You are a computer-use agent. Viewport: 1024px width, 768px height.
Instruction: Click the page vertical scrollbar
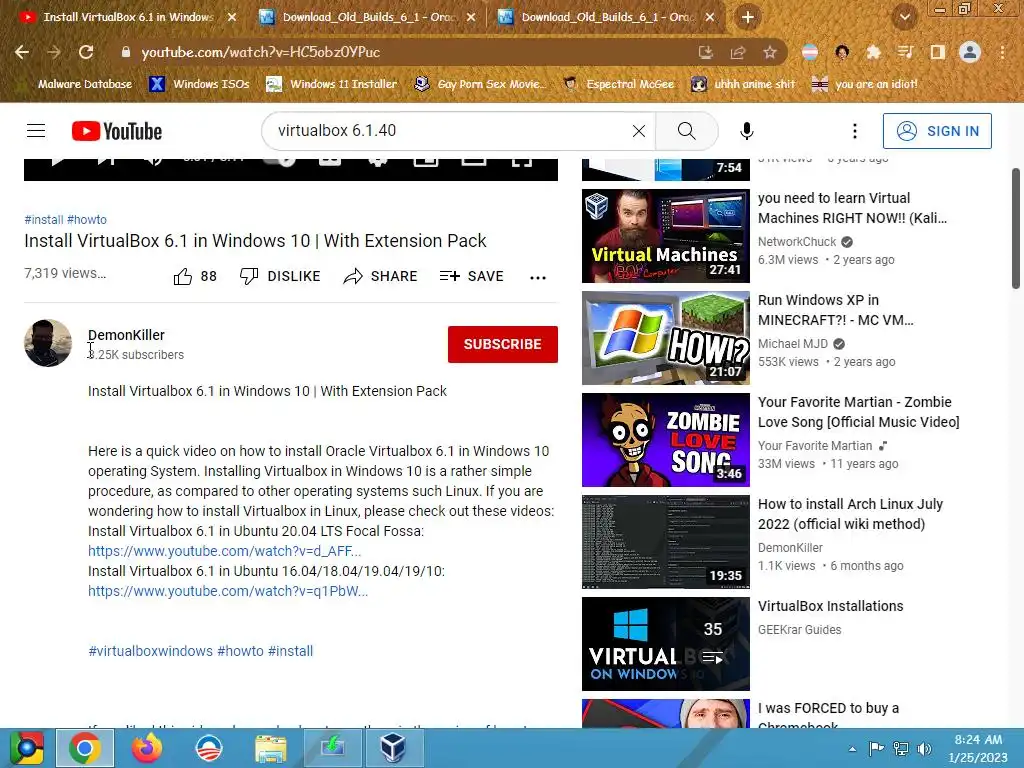[1016, 229]
